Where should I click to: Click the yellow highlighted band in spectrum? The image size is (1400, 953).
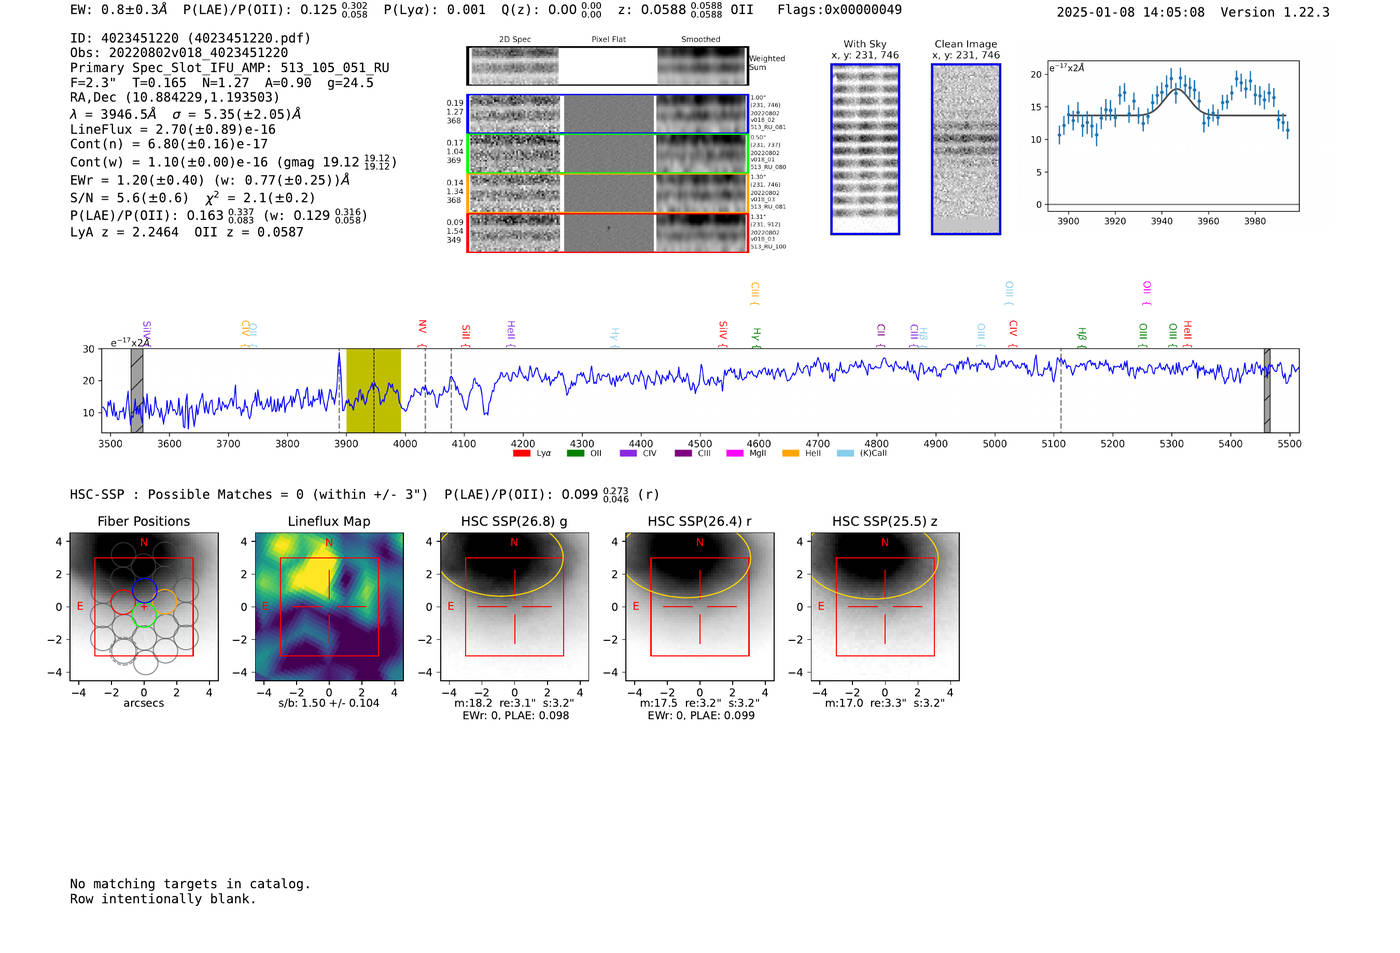coord(373,390)
